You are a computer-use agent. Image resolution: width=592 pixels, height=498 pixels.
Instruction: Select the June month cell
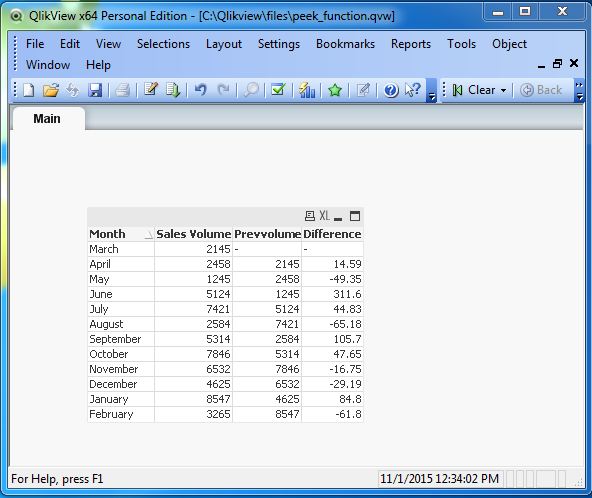(121, 294)
